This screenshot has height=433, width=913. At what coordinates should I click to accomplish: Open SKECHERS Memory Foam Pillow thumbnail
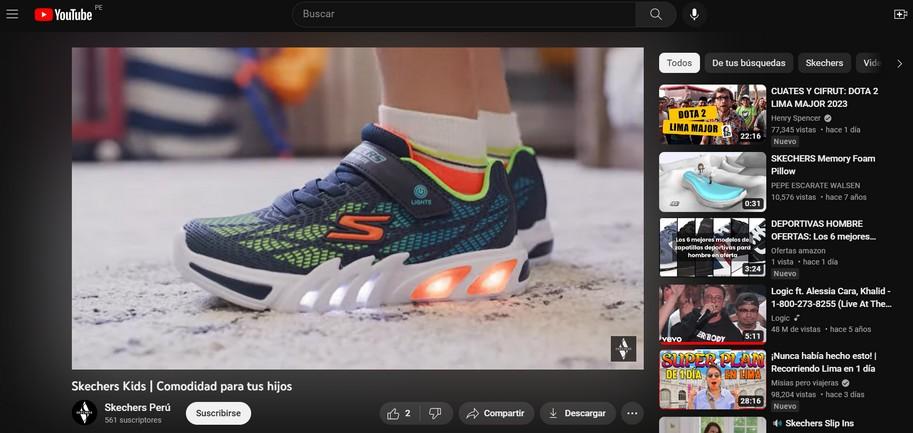712,182
